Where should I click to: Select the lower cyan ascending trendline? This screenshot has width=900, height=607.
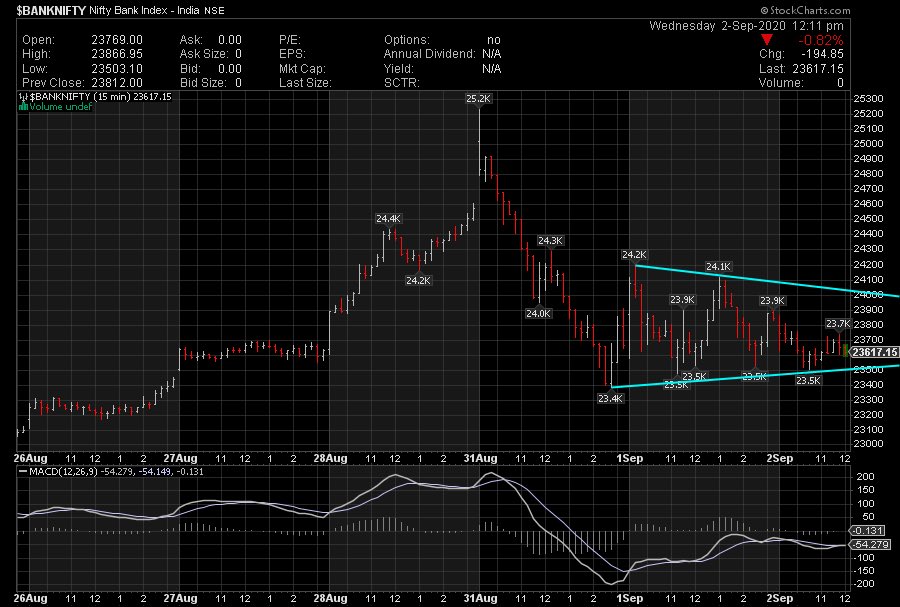tap(755, 376)
